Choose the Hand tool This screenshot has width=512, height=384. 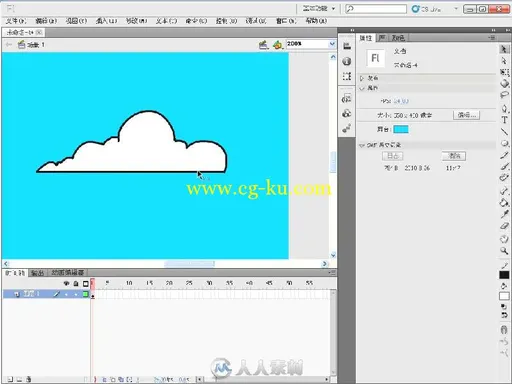504,239
